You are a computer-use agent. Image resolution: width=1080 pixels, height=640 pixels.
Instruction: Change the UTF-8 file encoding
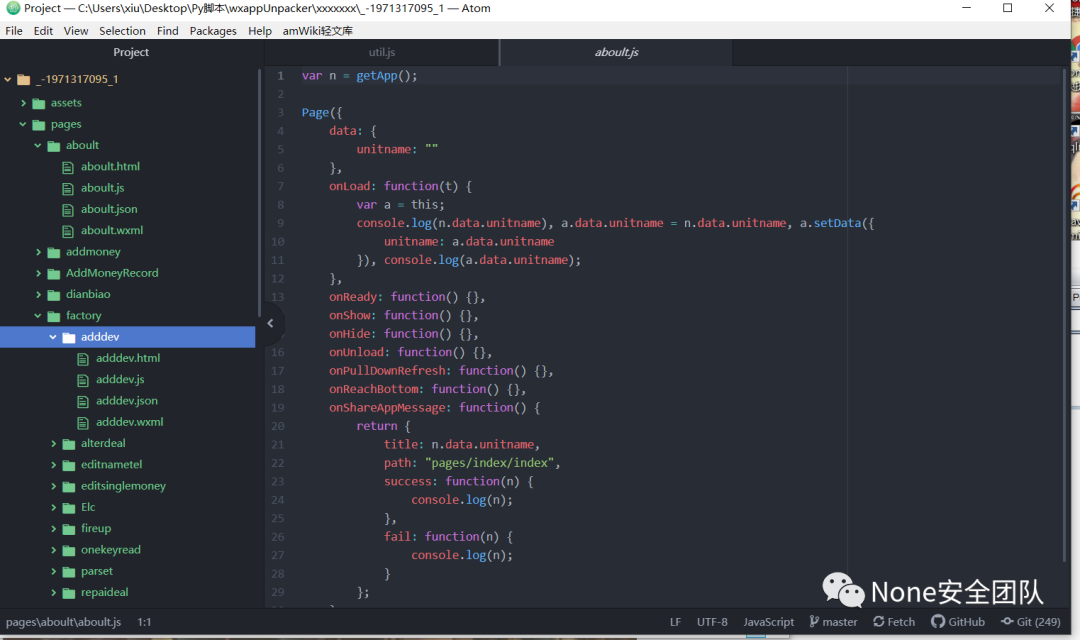click(x=712, y=622)
